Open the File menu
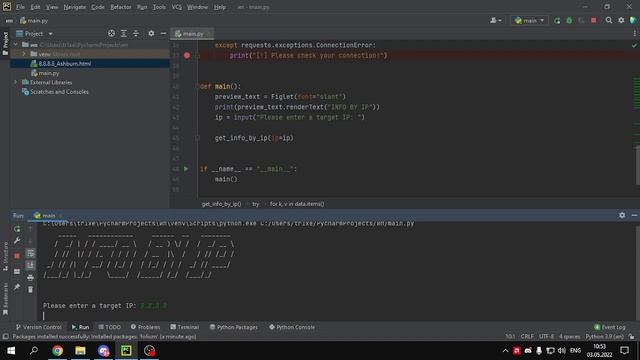This screenshot has height=360, width=640. click(20, 7)
